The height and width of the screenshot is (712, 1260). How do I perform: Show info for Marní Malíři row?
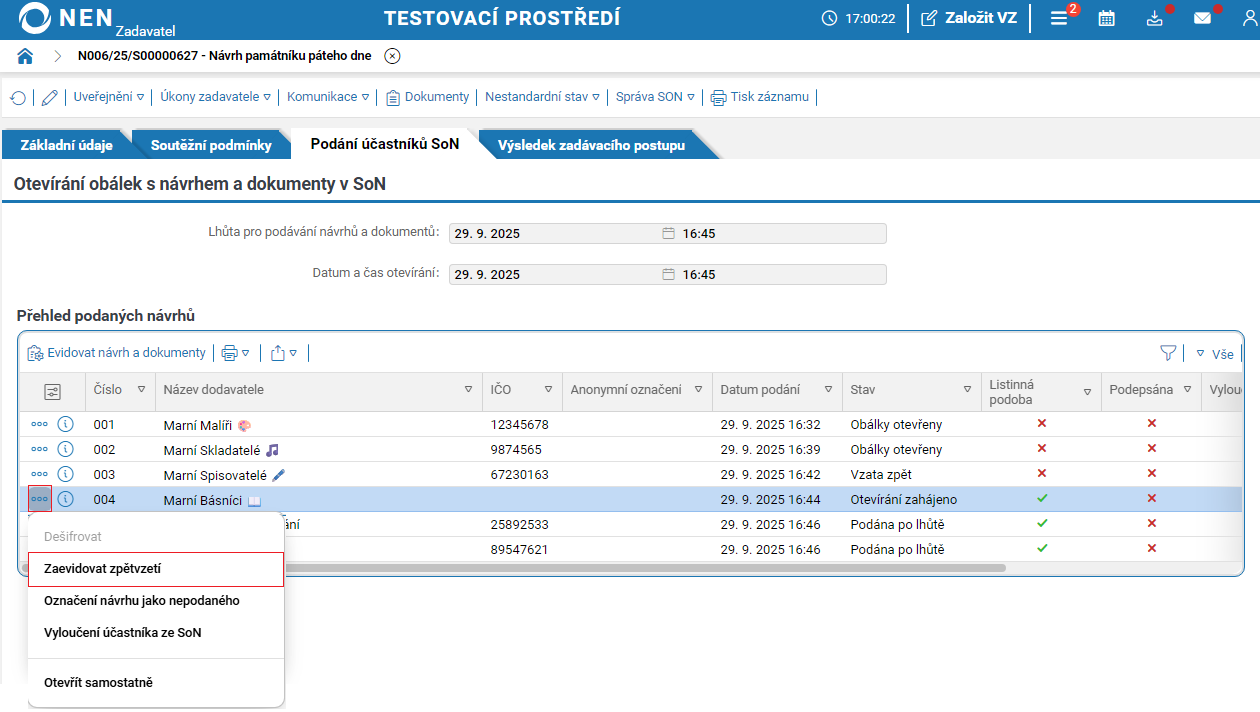click(x=66, y=424)
